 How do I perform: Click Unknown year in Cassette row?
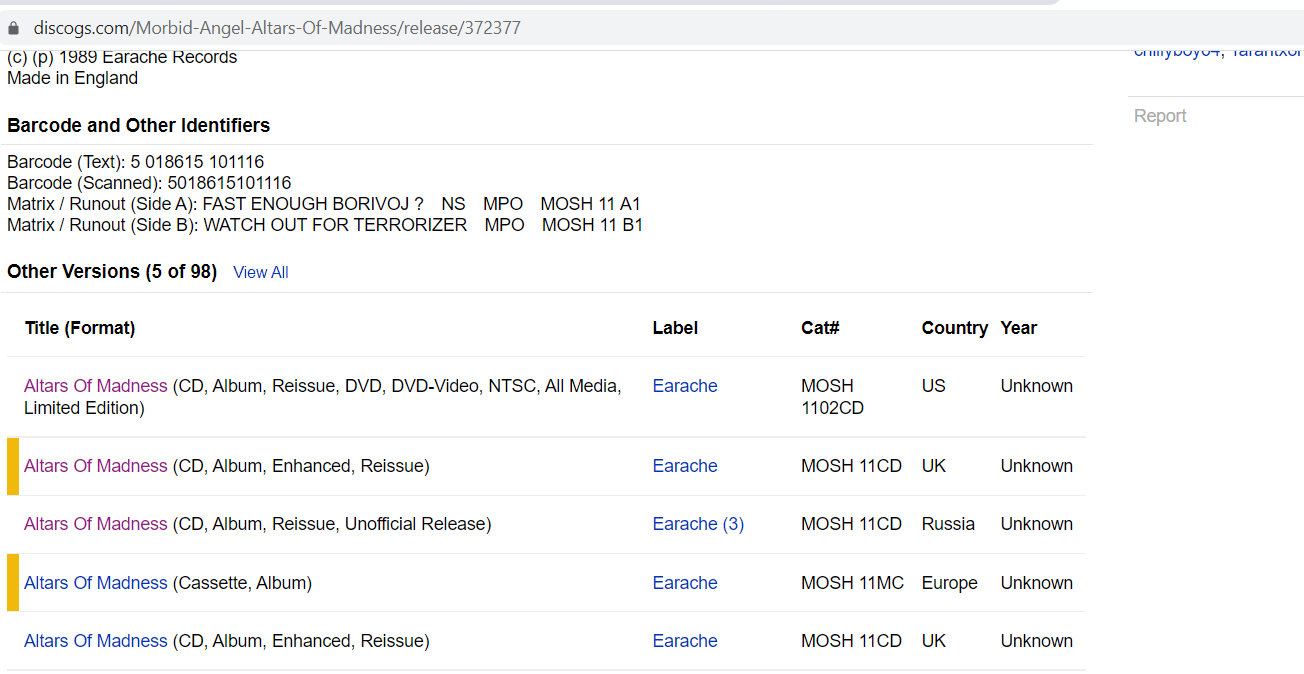1037,583
